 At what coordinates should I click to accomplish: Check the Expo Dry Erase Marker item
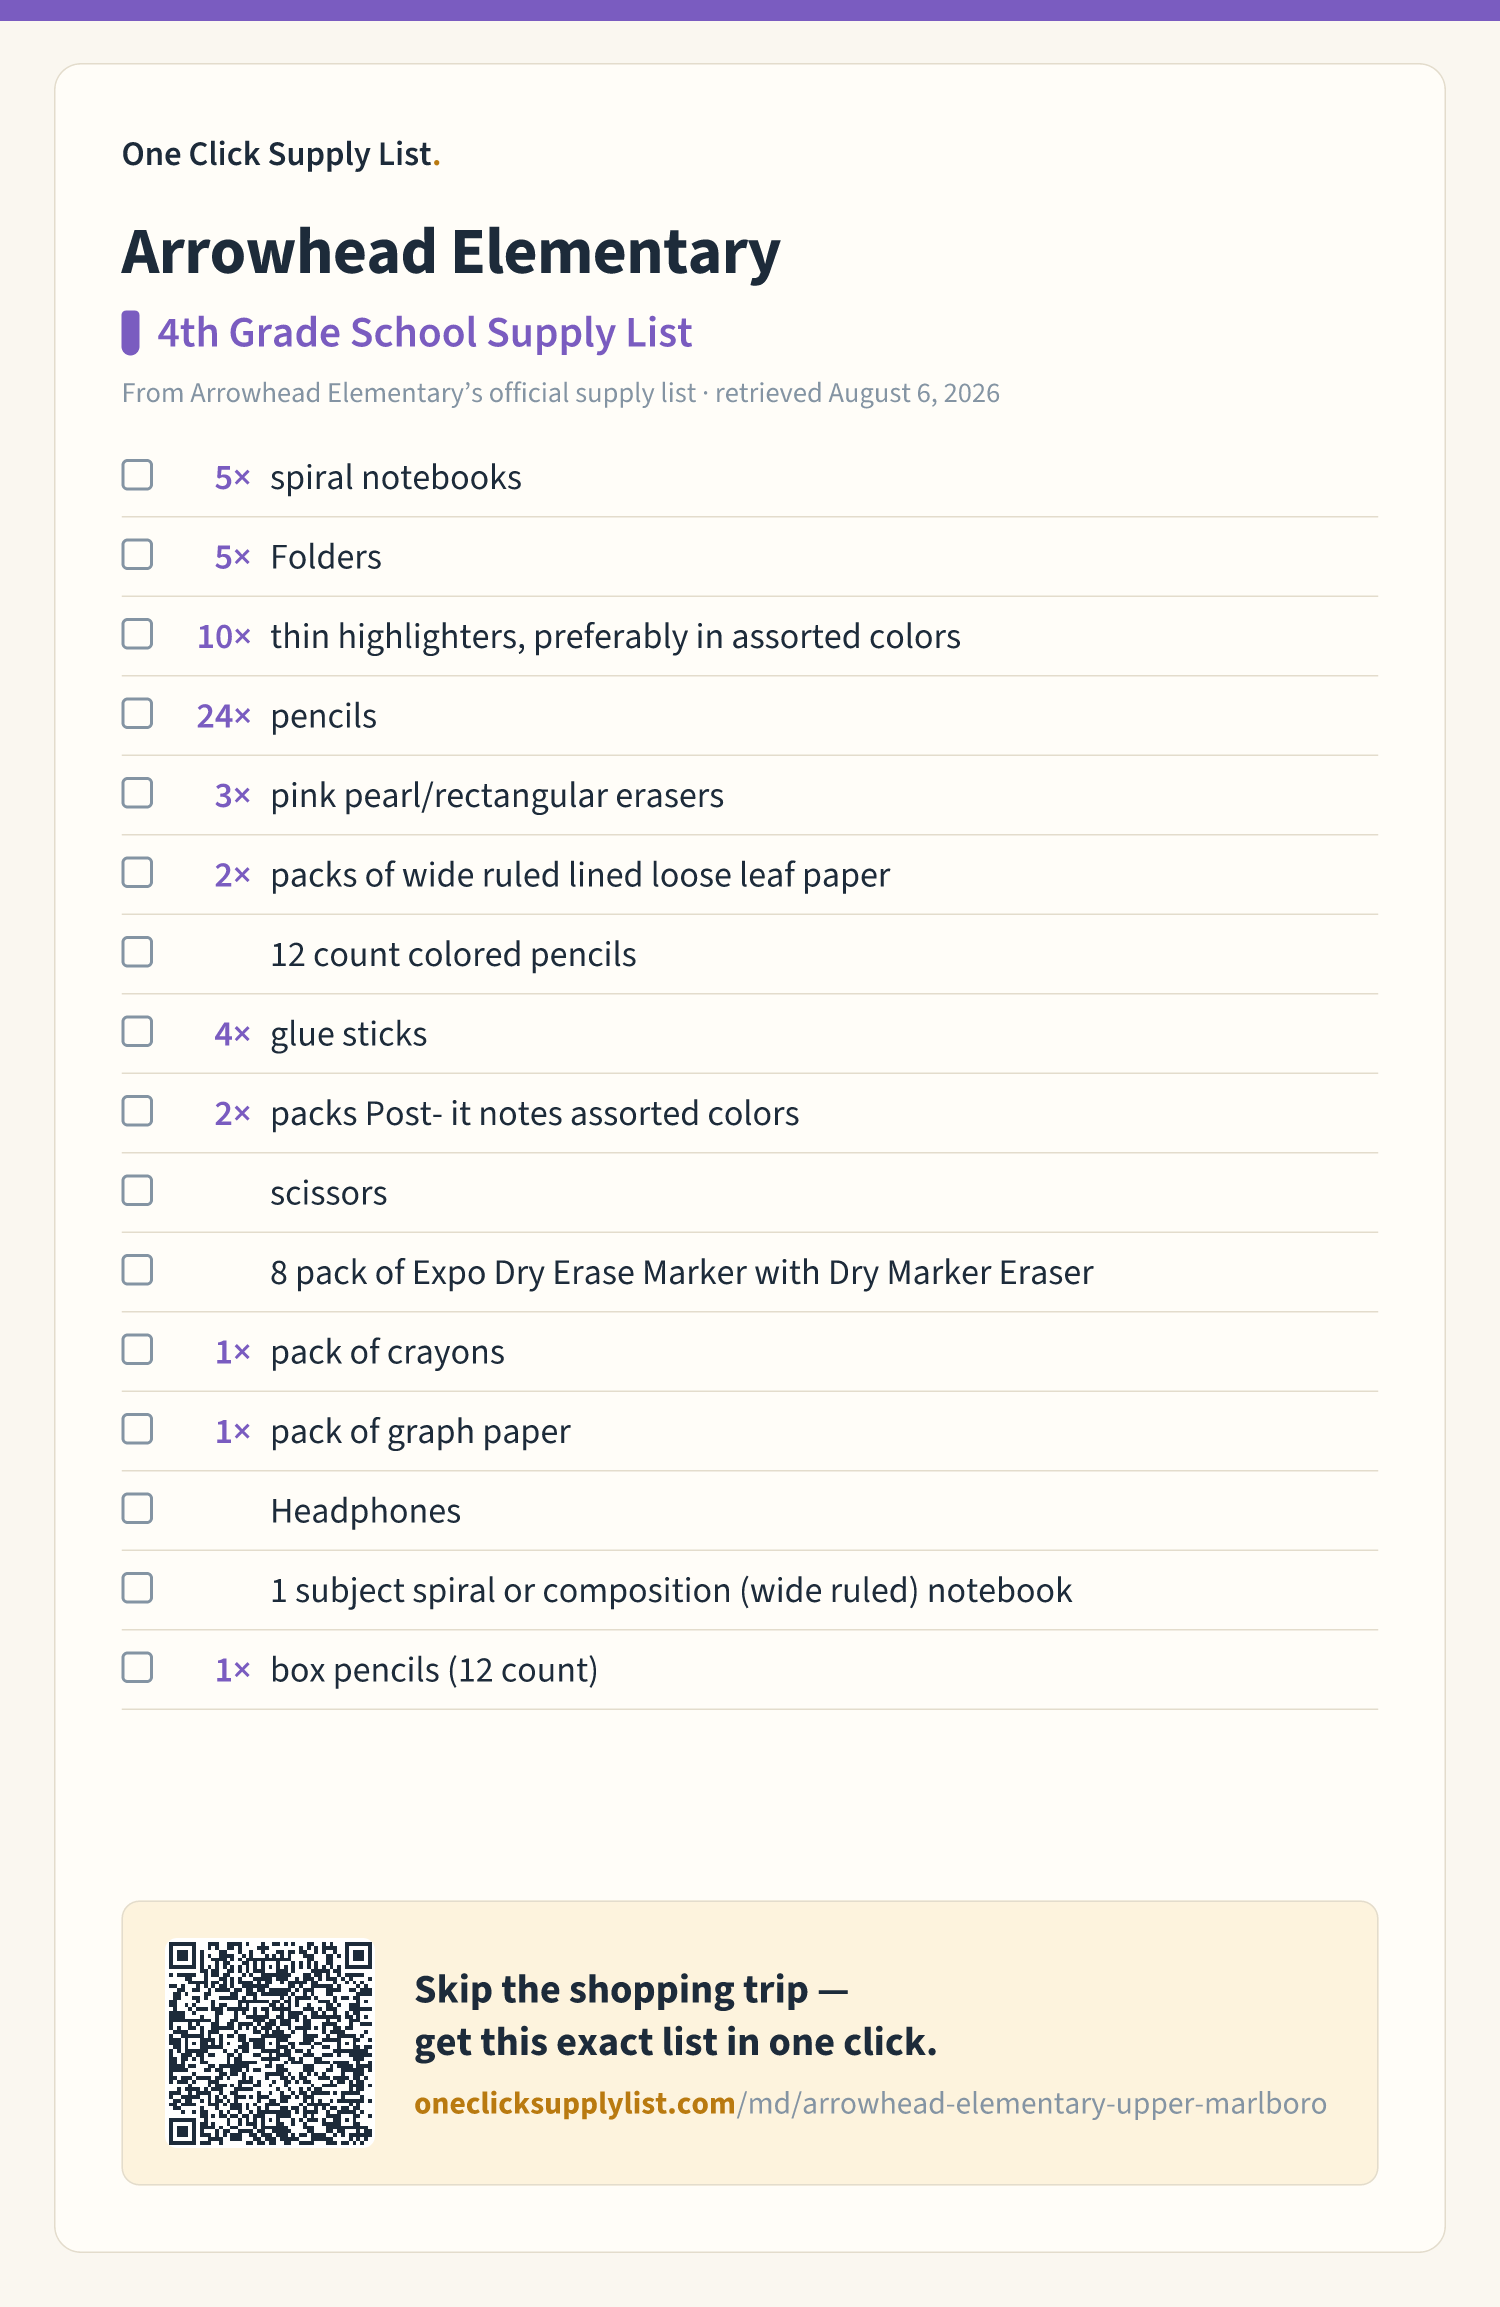tap(137, 1270)
